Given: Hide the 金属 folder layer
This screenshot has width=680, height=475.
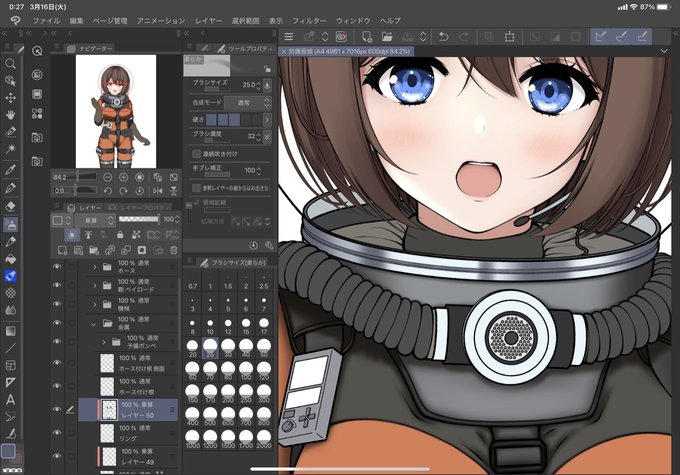Looking at the screenshot, I should (57, 323).
